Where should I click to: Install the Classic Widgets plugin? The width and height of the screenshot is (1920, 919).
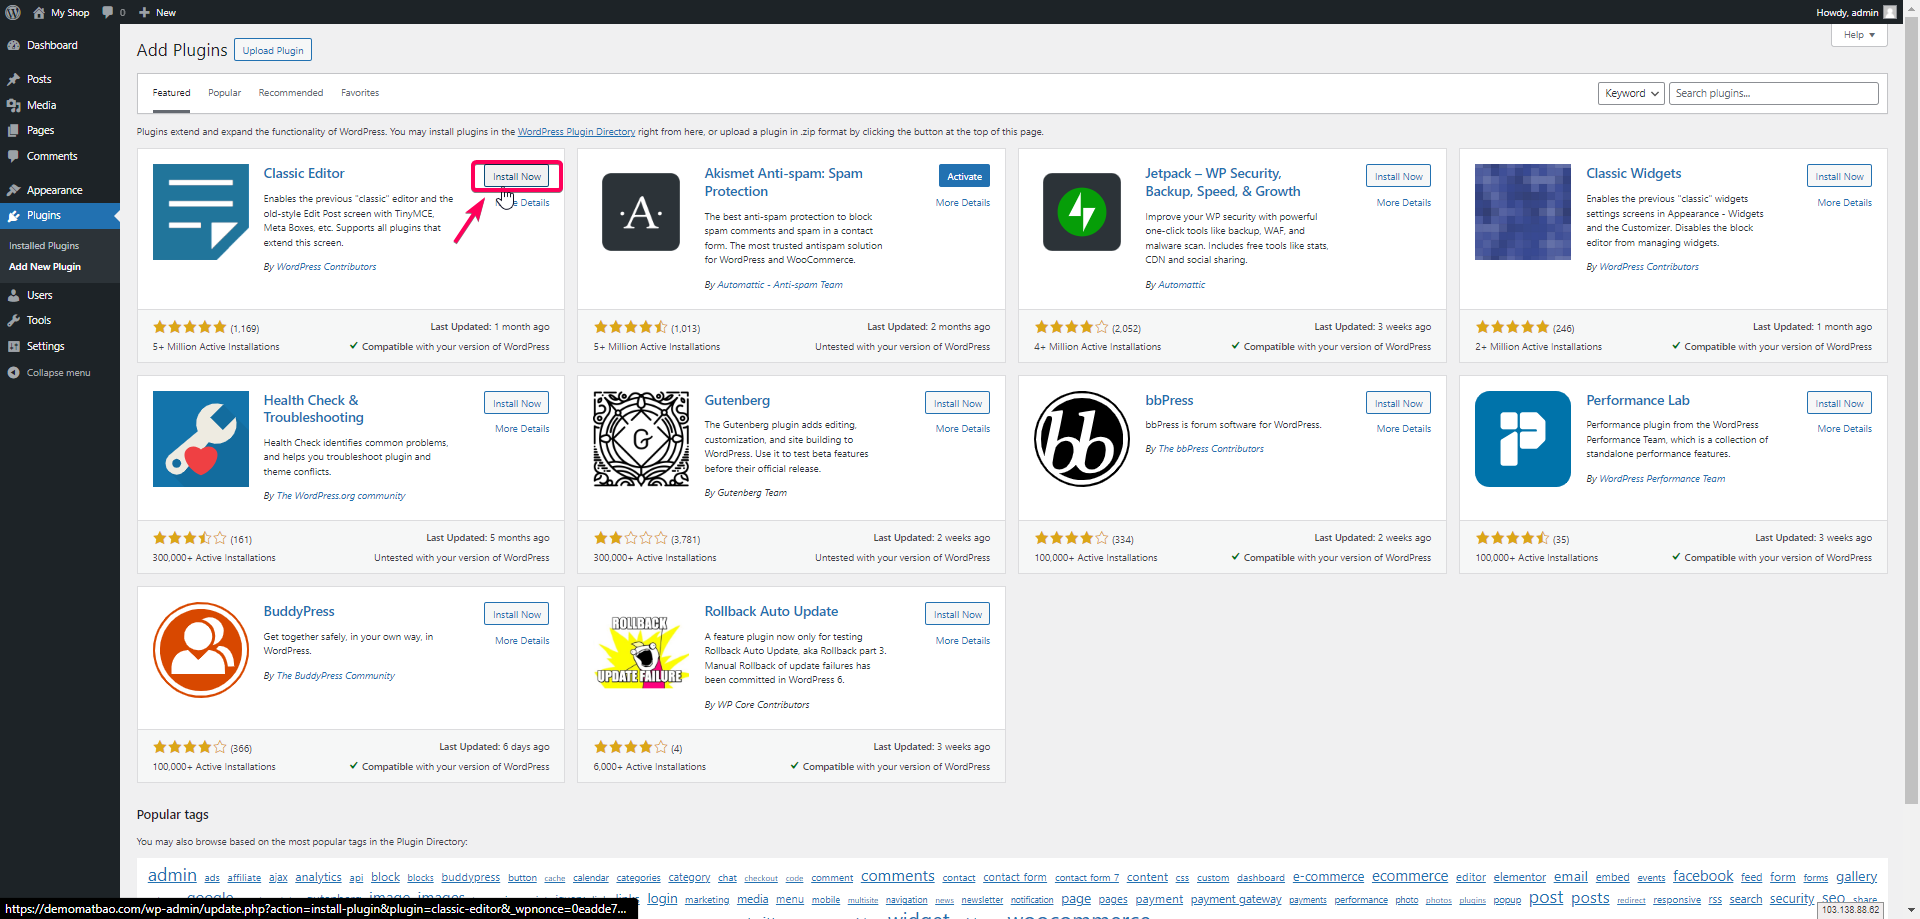click(1839, 176)
